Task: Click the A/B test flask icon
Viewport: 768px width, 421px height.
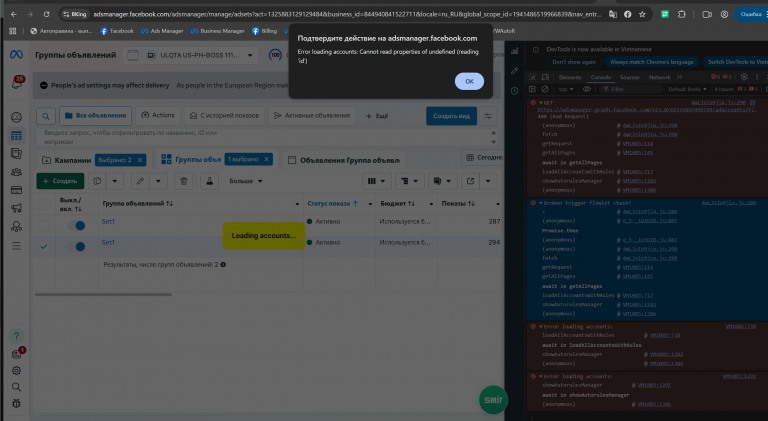Action: [209, 181]
